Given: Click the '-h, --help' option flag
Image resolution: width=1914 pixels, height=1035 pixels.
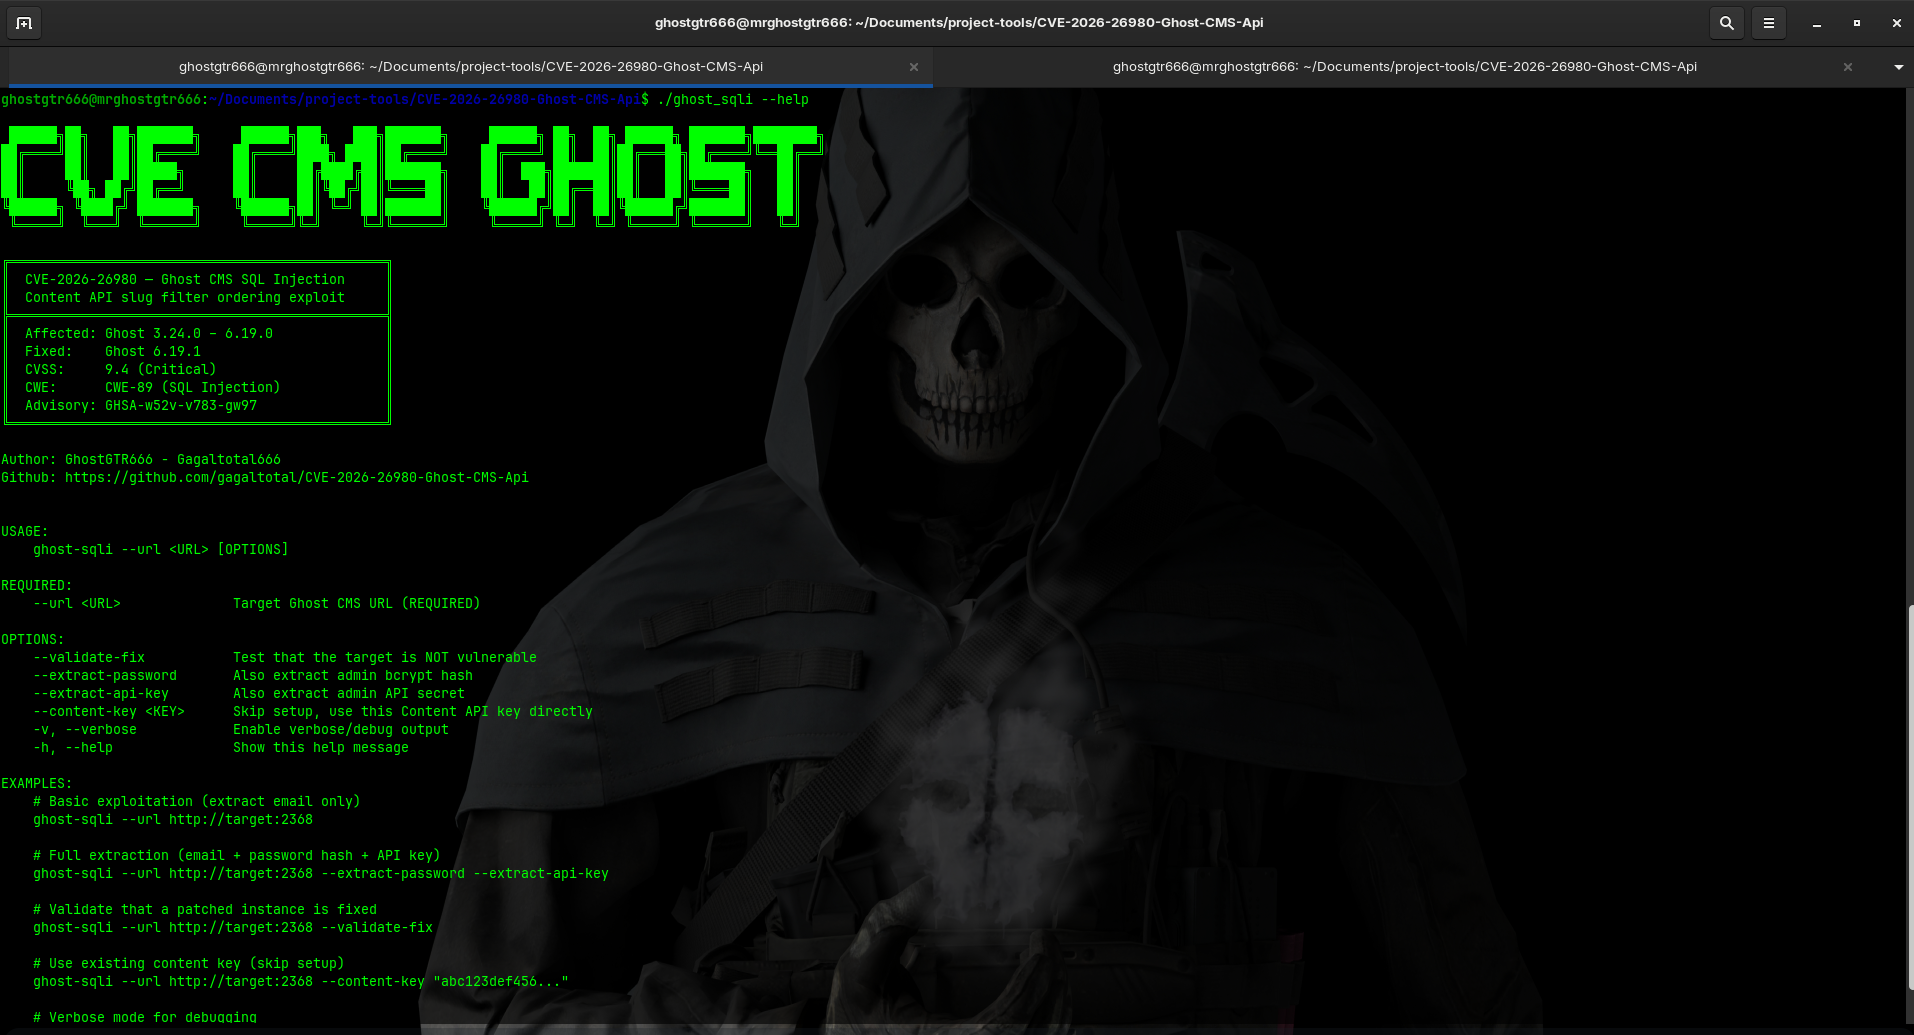Looking at the screenshot, I should [x=73, y=748].
